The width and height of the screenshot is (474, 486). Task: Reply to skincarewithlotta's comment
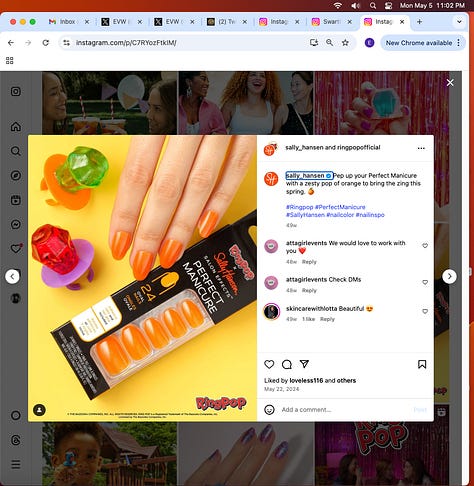[327, 319]
